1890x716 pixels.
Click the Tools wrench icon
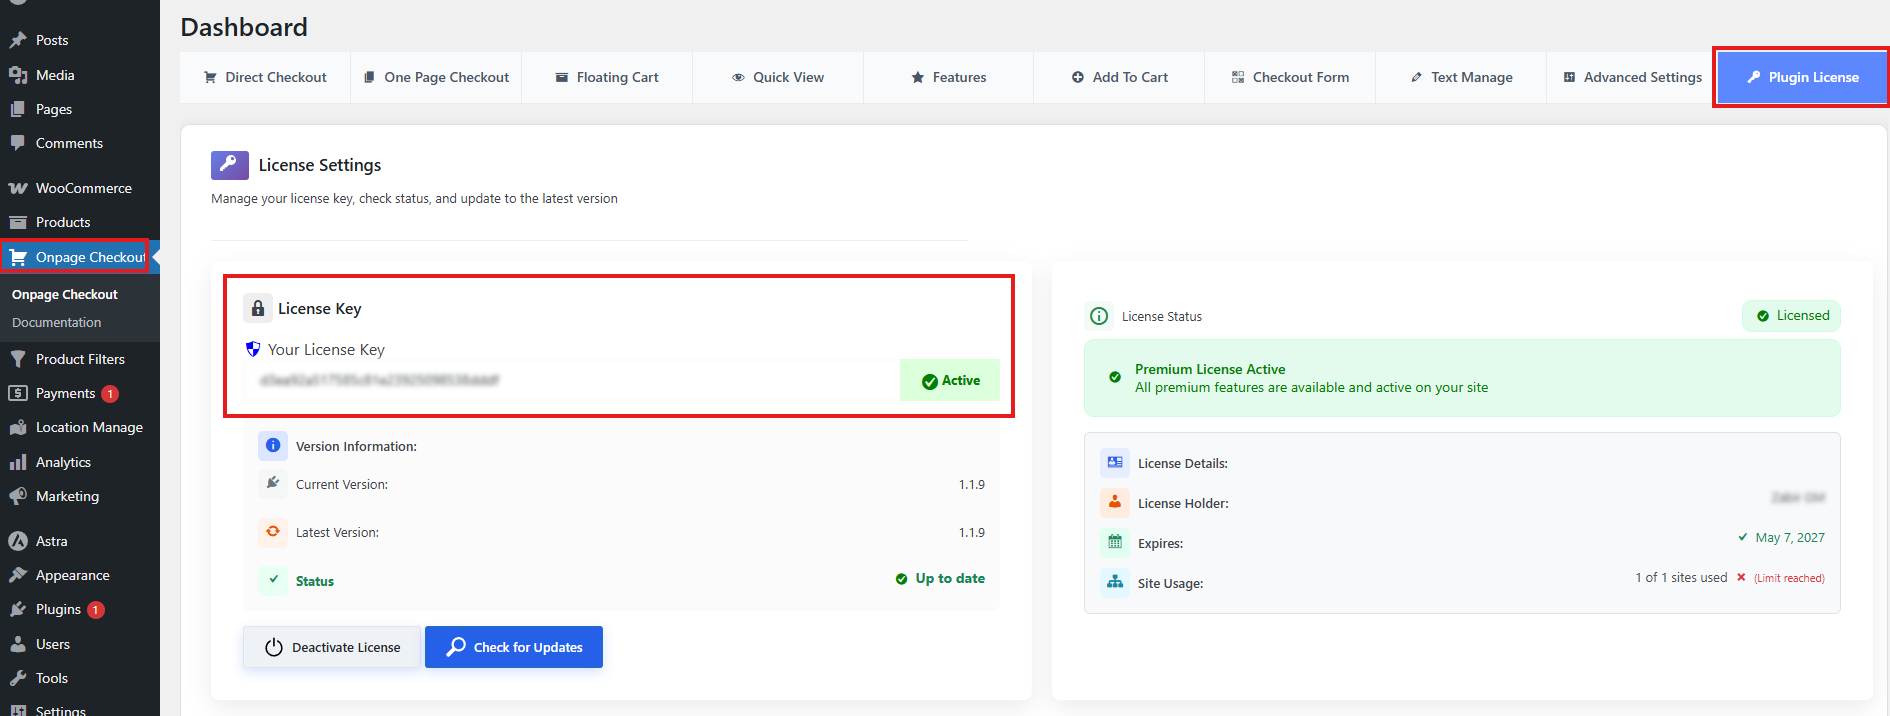coord(18,678)
